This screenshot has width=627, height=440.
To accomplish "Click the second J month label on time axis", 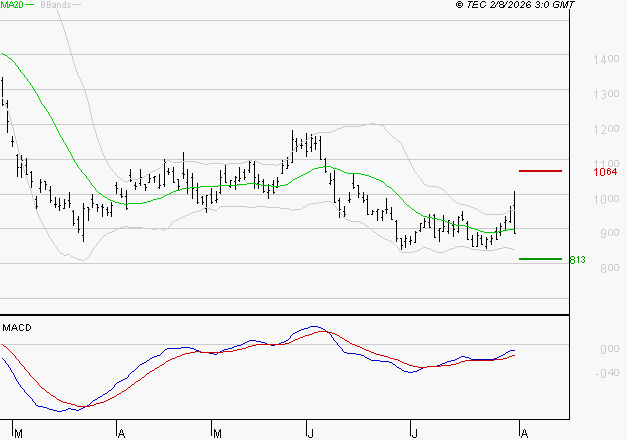I will click(414, 433).
